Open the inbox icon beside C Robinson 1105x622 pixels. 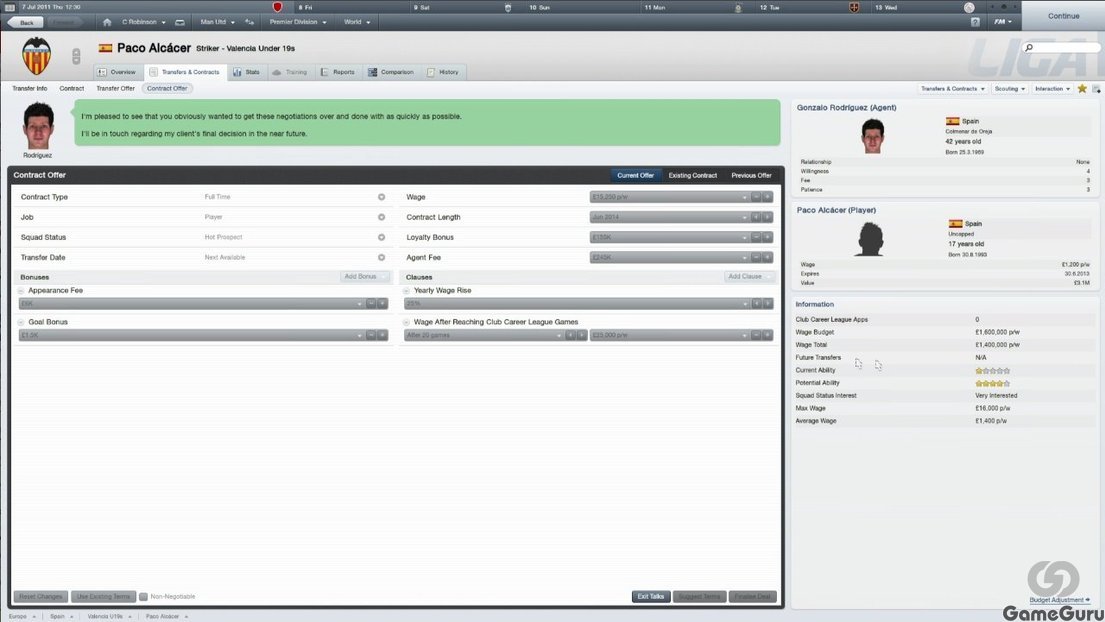(x=180, y=22)
